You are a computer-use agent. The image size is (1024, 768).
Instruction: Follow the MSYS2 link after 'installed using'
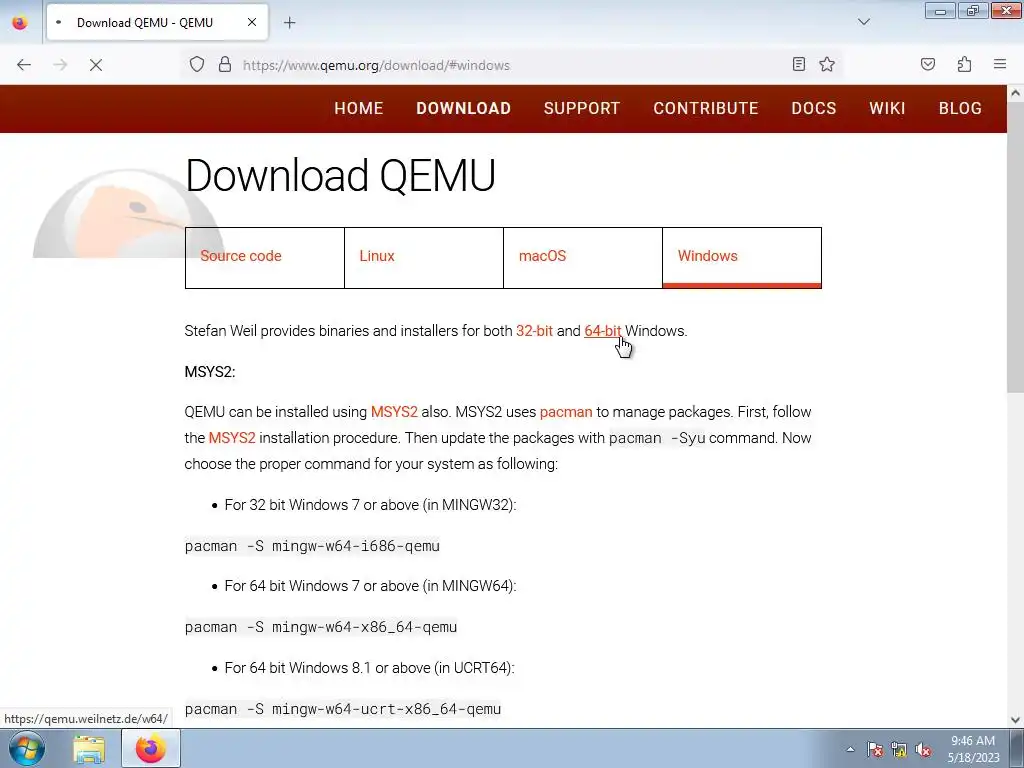(394, 412)
